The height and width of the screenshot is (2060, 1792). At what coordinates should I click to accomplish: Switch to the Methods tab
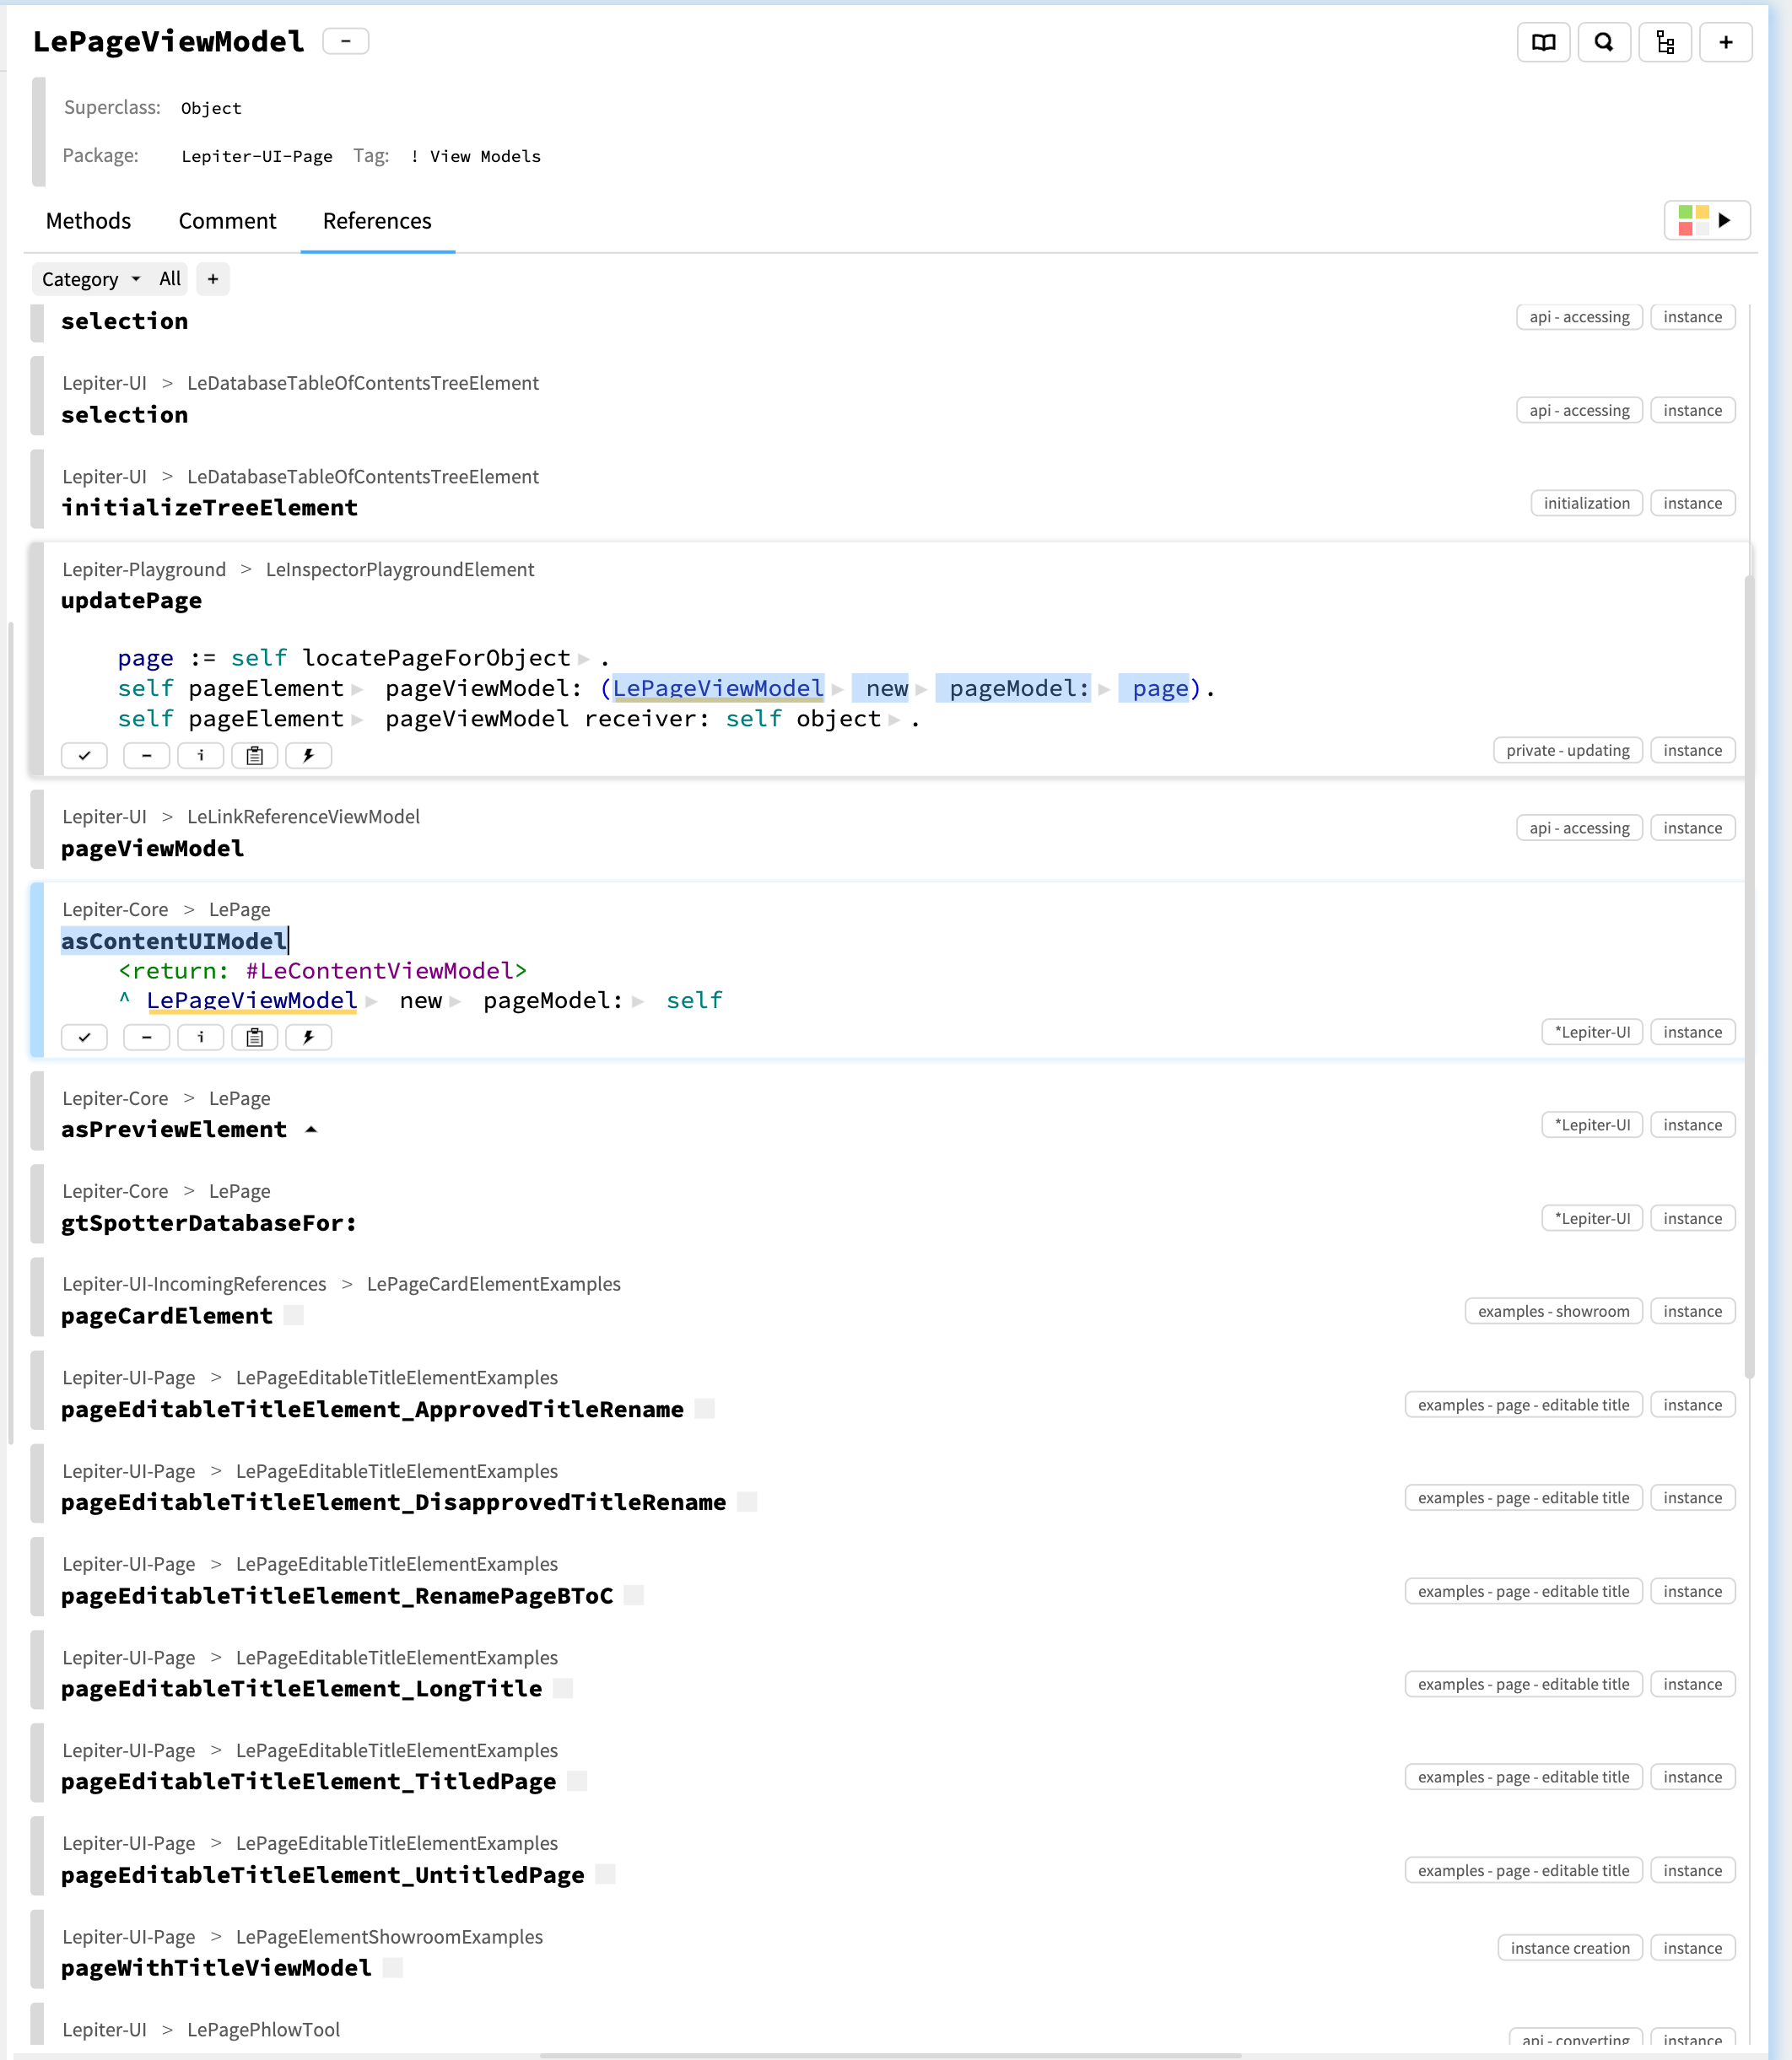pyautogui.click(x=88, y=221)
